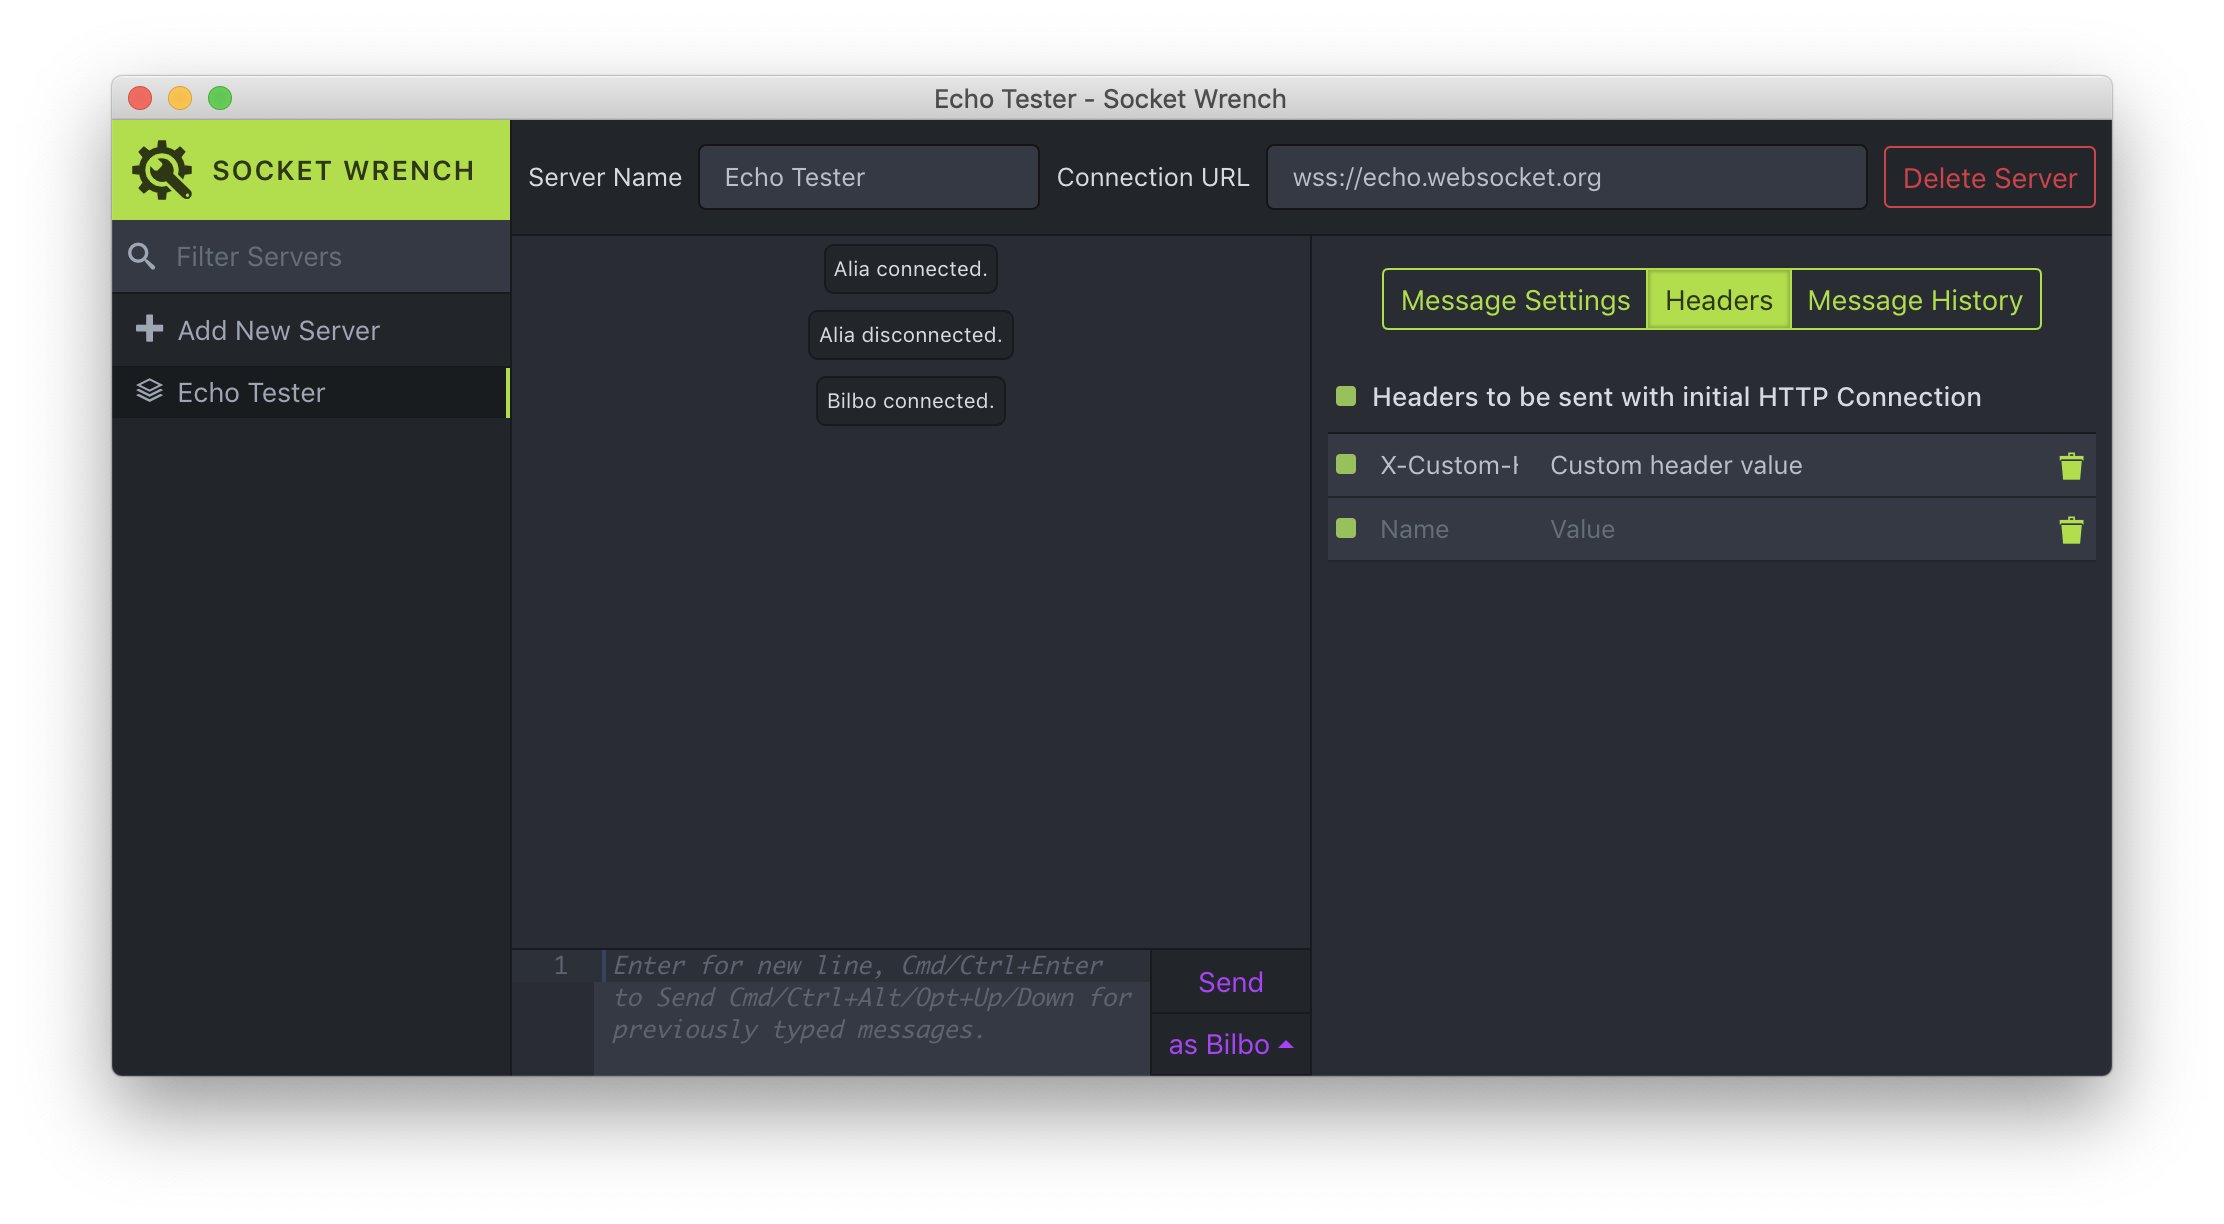Switch to the Message History tab
Image resolution: width=2224 pixels, height=1224 pixels.
click(x=1915, y=298)
